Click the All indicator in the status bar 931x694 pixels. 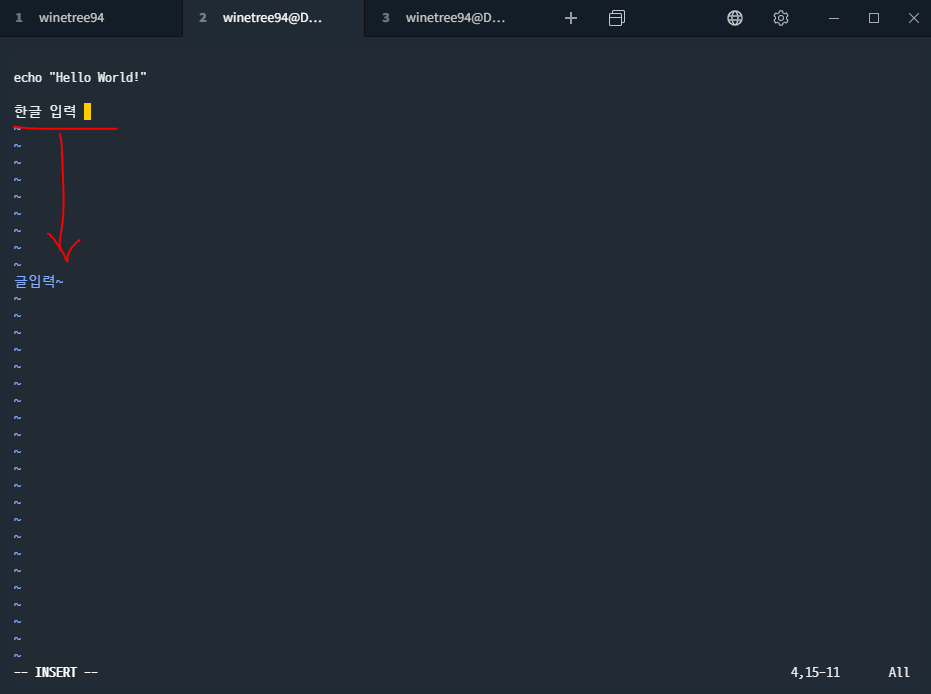coord(898,671)
